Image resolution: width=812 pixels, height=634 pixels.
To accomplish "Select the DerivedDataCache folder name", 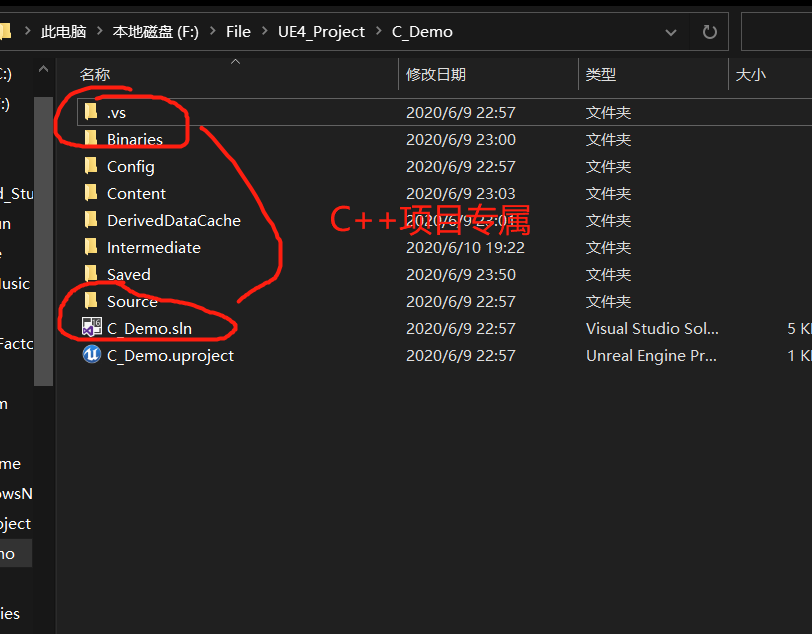I will coord(173,221).
